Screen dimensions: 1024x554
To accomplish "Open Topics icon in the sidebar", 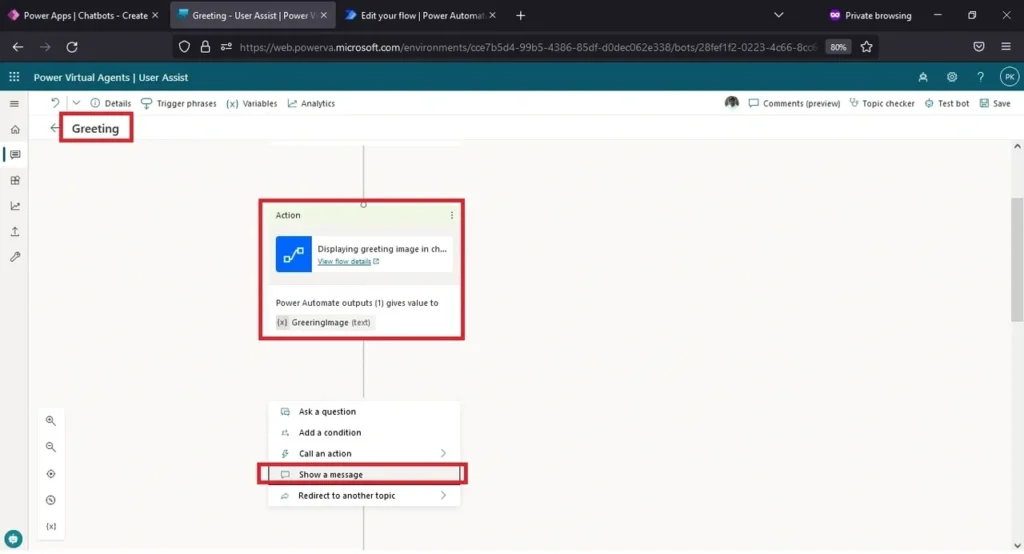I will pyautogui.click(x=15, y=155).
